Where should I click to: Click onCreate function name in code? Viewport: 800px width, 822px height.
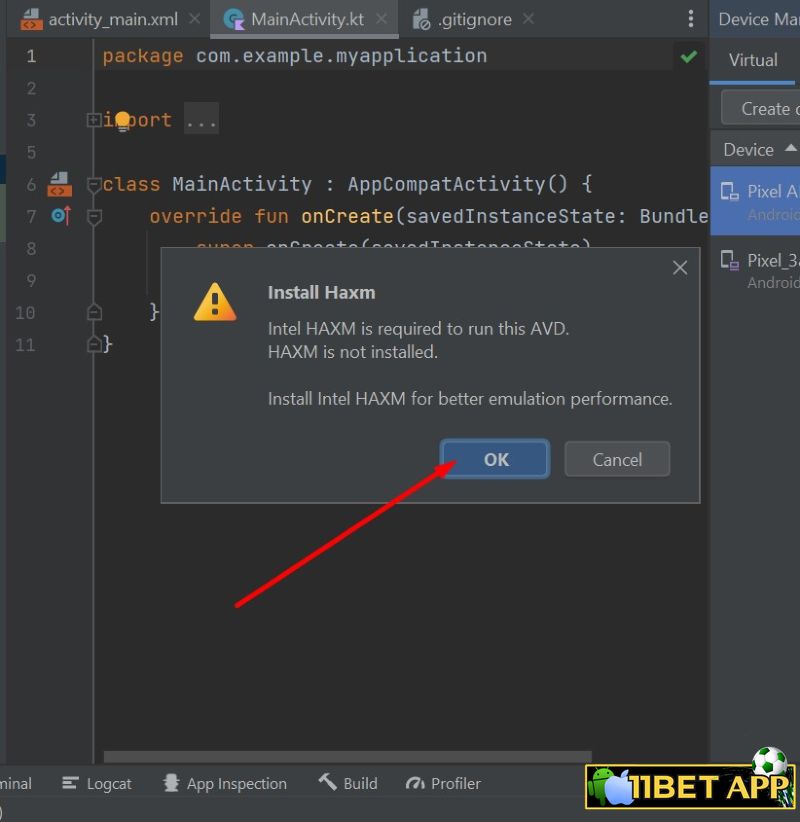[x=347, y=216]
